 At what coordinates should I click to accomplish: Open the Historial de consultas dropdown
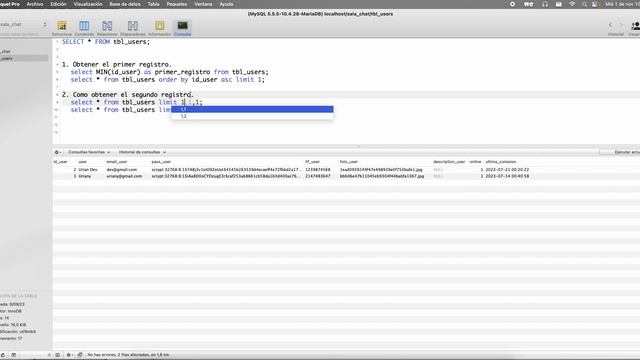[x=142, y=152]
